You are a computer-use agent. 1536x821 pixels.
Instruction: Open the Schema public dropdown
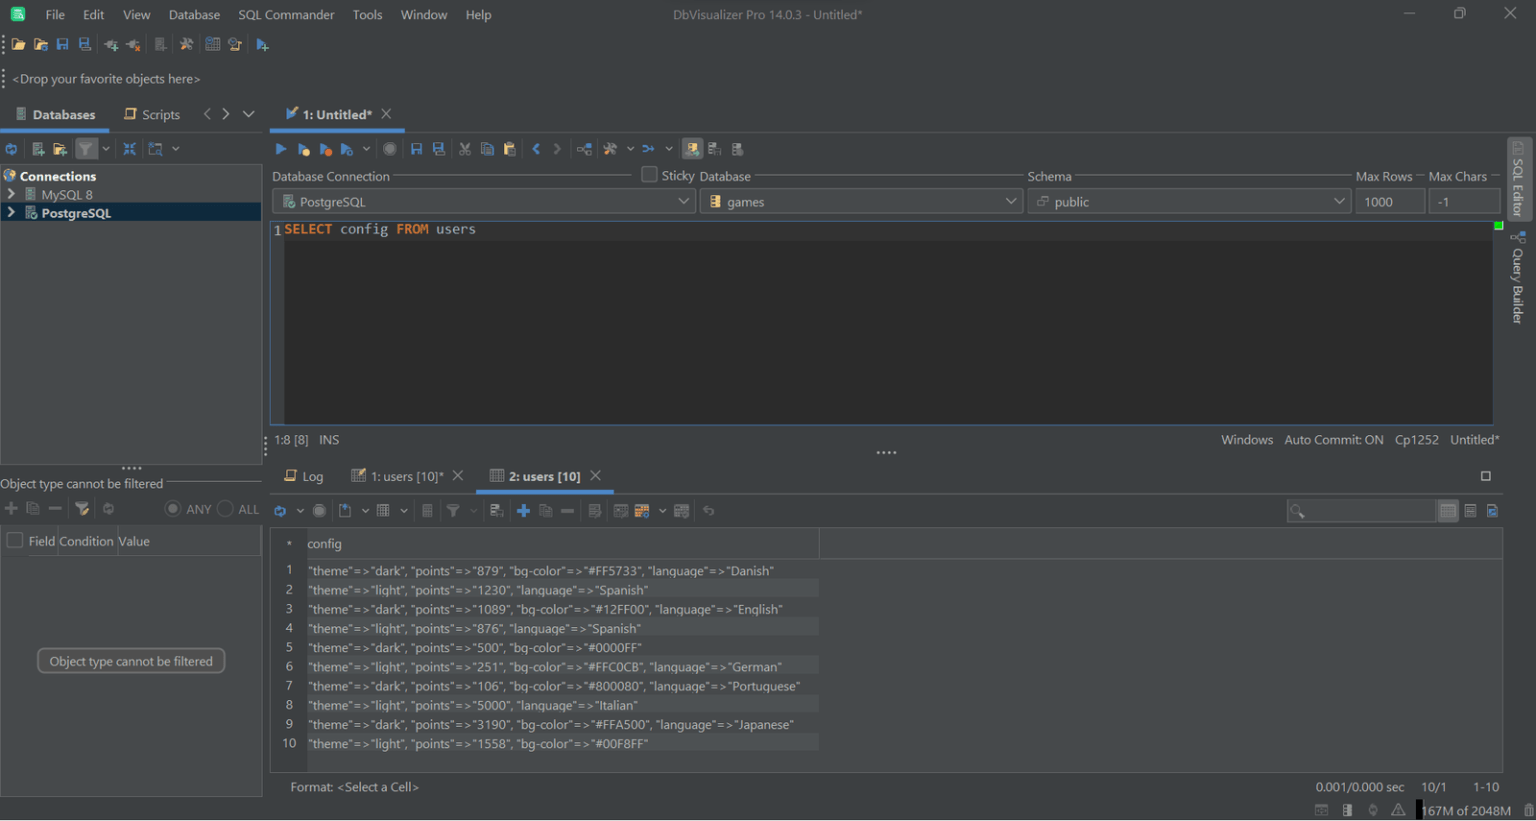pos(1189,202)
